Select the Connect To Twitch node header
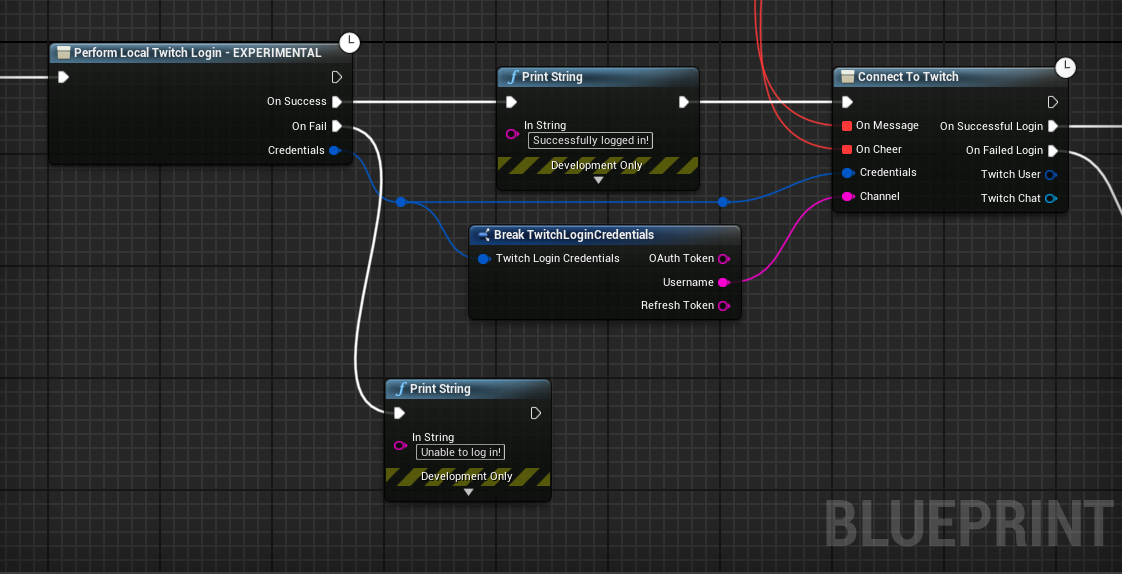Image resolution: width=1122 pixels, height=574 pixels. point(907,77)
